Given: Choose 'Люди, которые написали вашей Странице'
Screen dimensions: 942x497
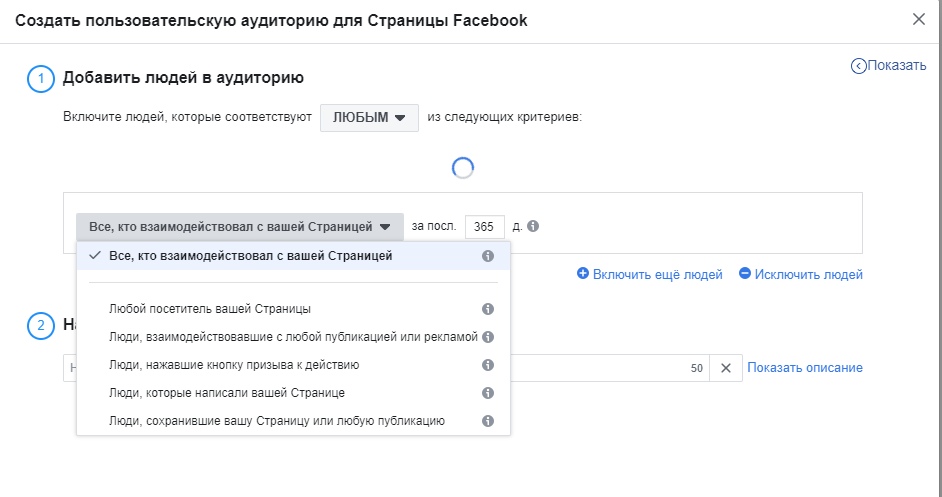Looking at the screenshot, I should (x=293, y=393).
